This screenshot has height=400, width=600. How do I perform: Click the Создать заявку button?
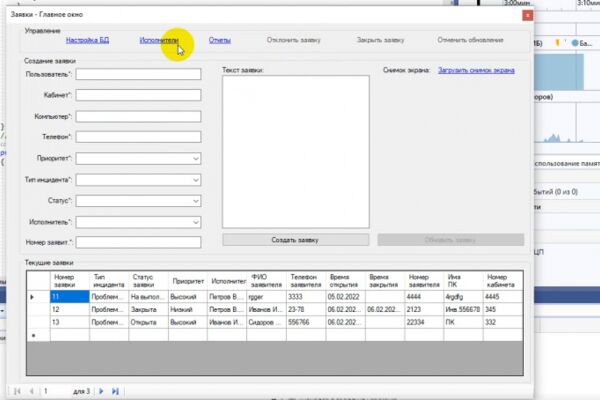[295, 240]
